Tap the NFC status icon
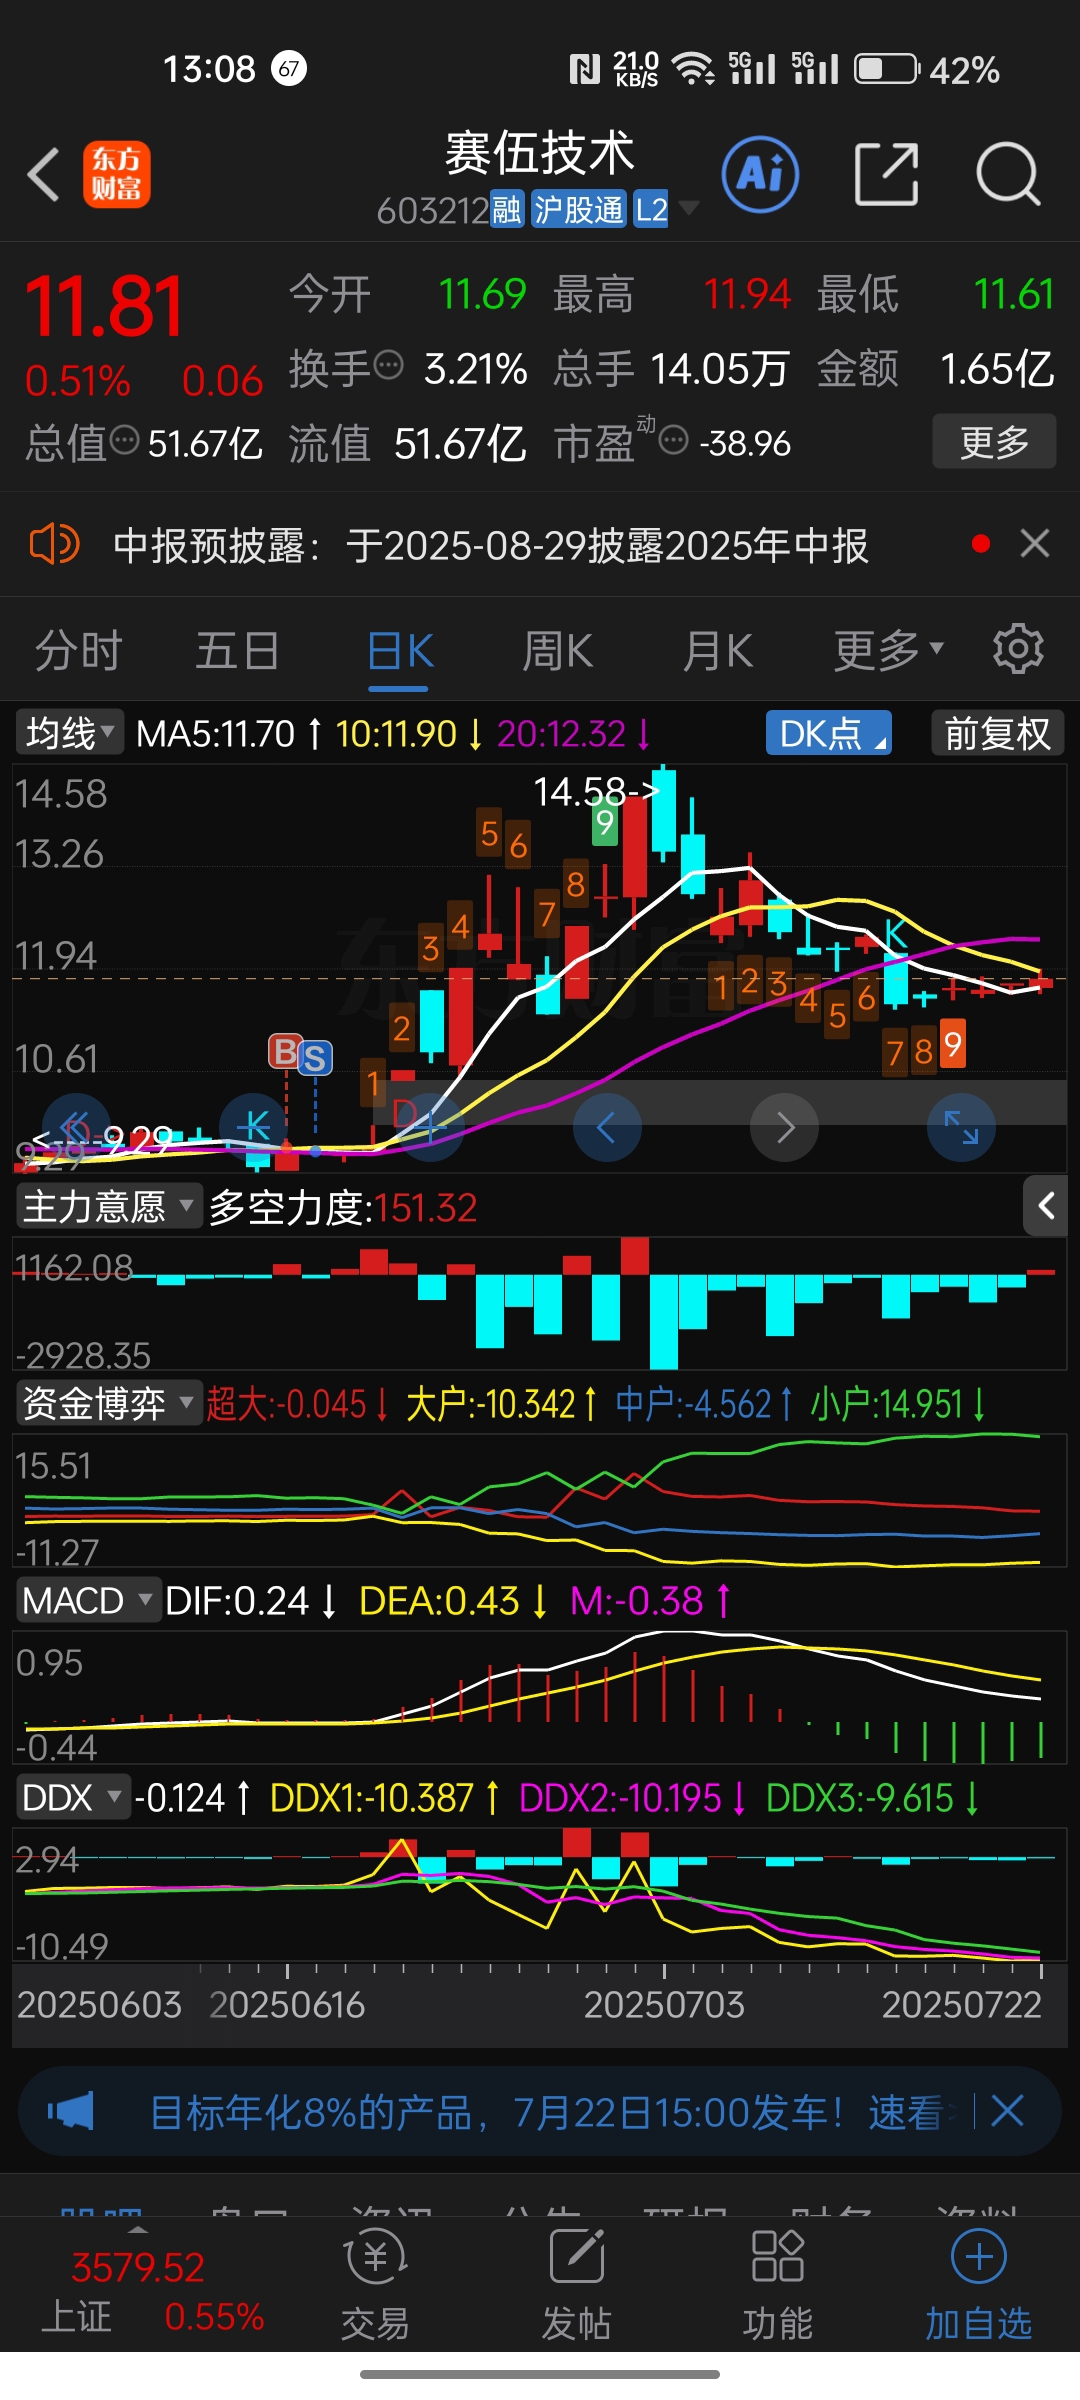The height and width of the screenshot is (2400, 1080). [x=584, y=69]
